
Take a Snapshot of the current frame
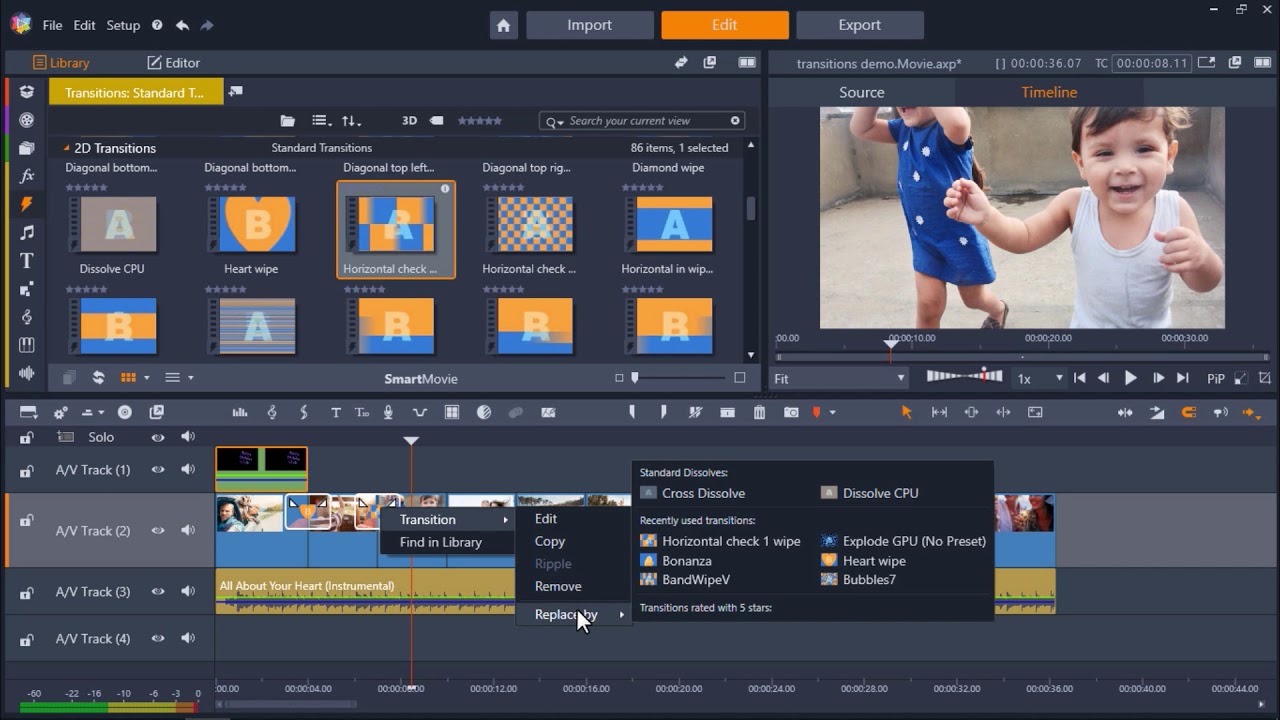792,412
